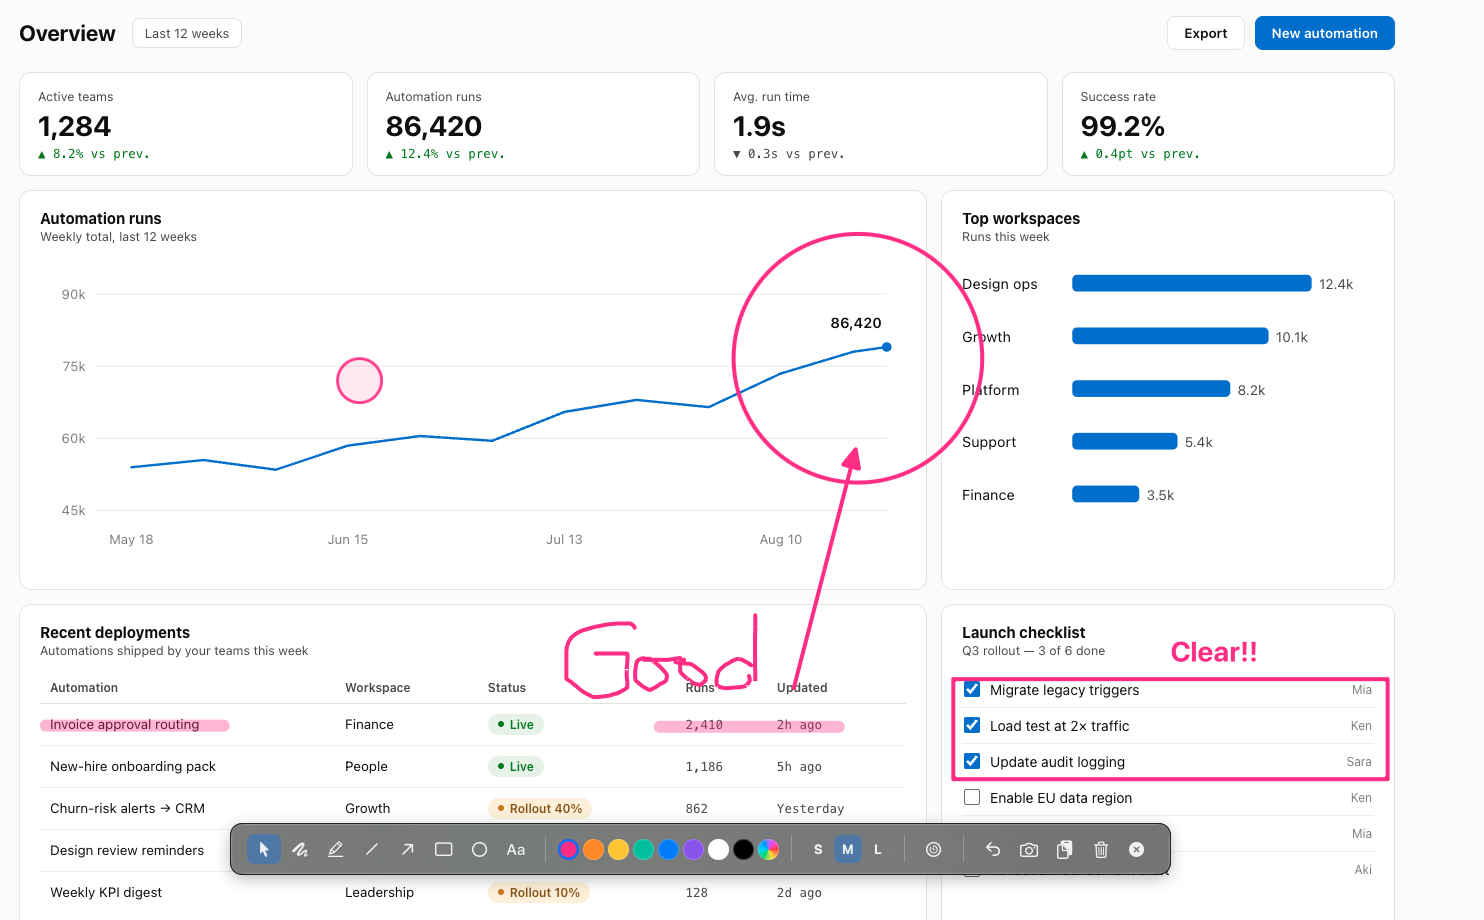Select the pointer cursor tool
This screenshot has height=920, width=1484.
point(264,849)
